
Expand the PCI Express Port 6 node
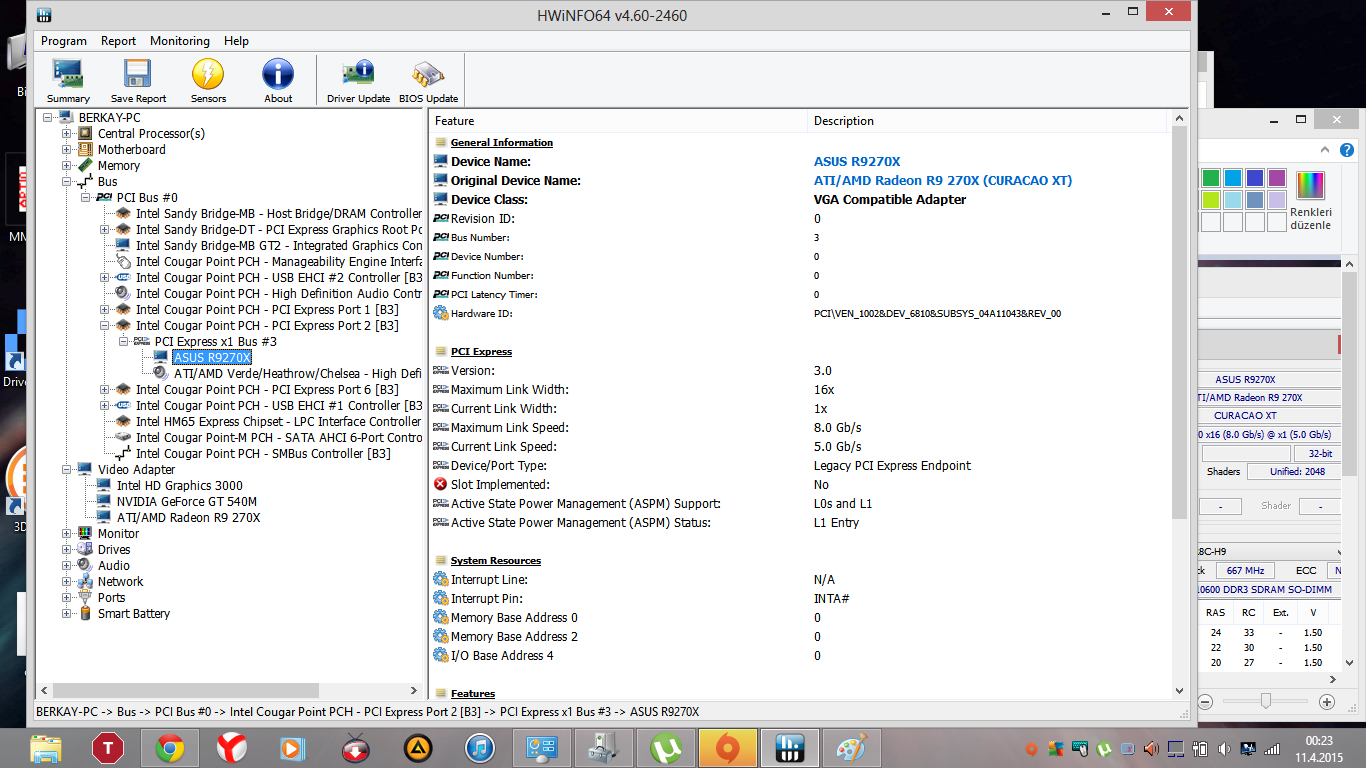[105, 390]
